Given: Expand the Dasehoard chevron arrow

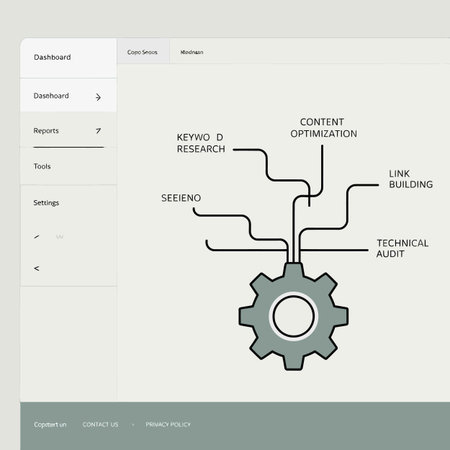Looking at the screenshot, I should coord(98,97).
